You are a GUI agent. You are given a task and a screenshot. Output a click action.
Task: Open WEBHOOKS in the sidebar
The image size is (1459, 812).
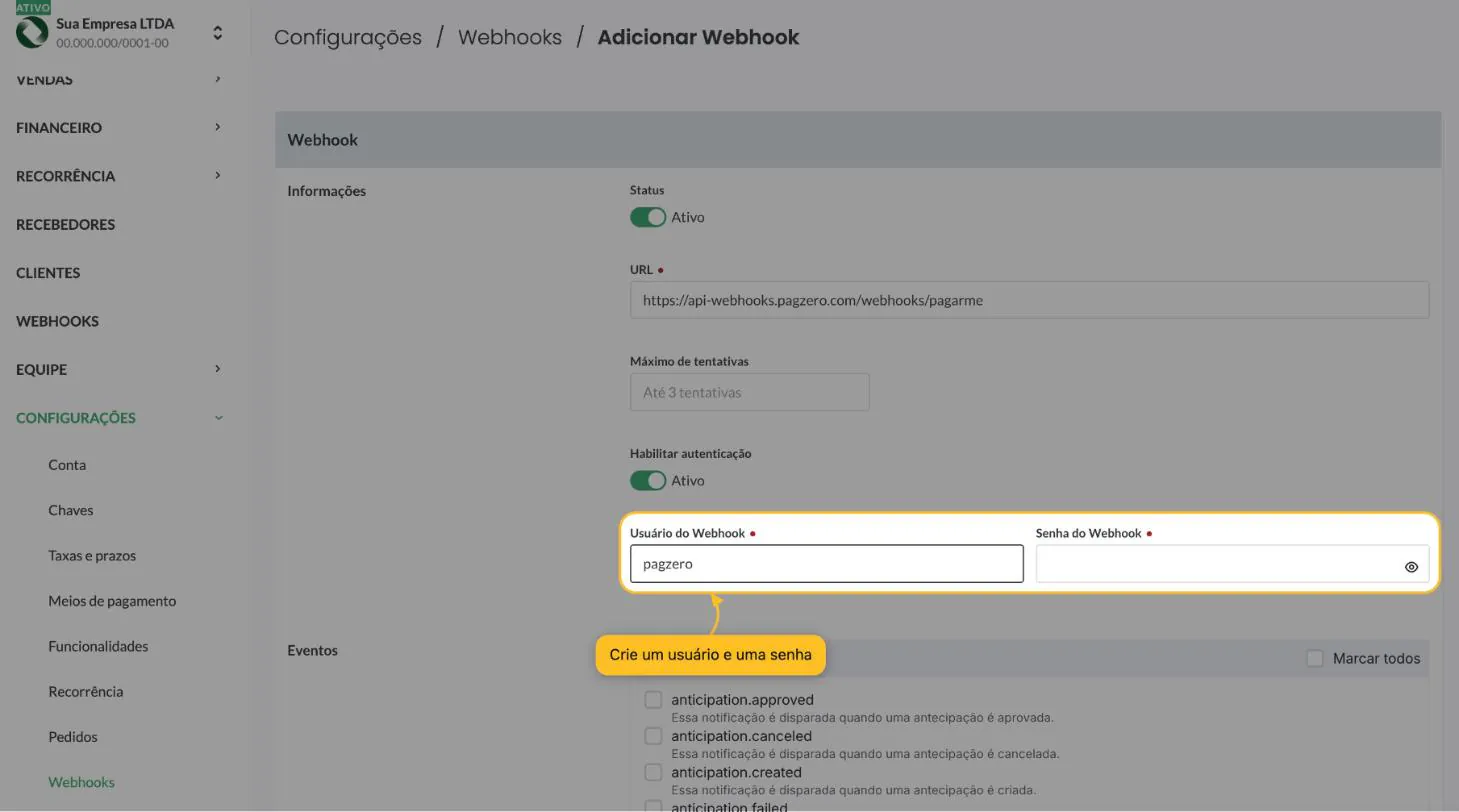point(57,321)
